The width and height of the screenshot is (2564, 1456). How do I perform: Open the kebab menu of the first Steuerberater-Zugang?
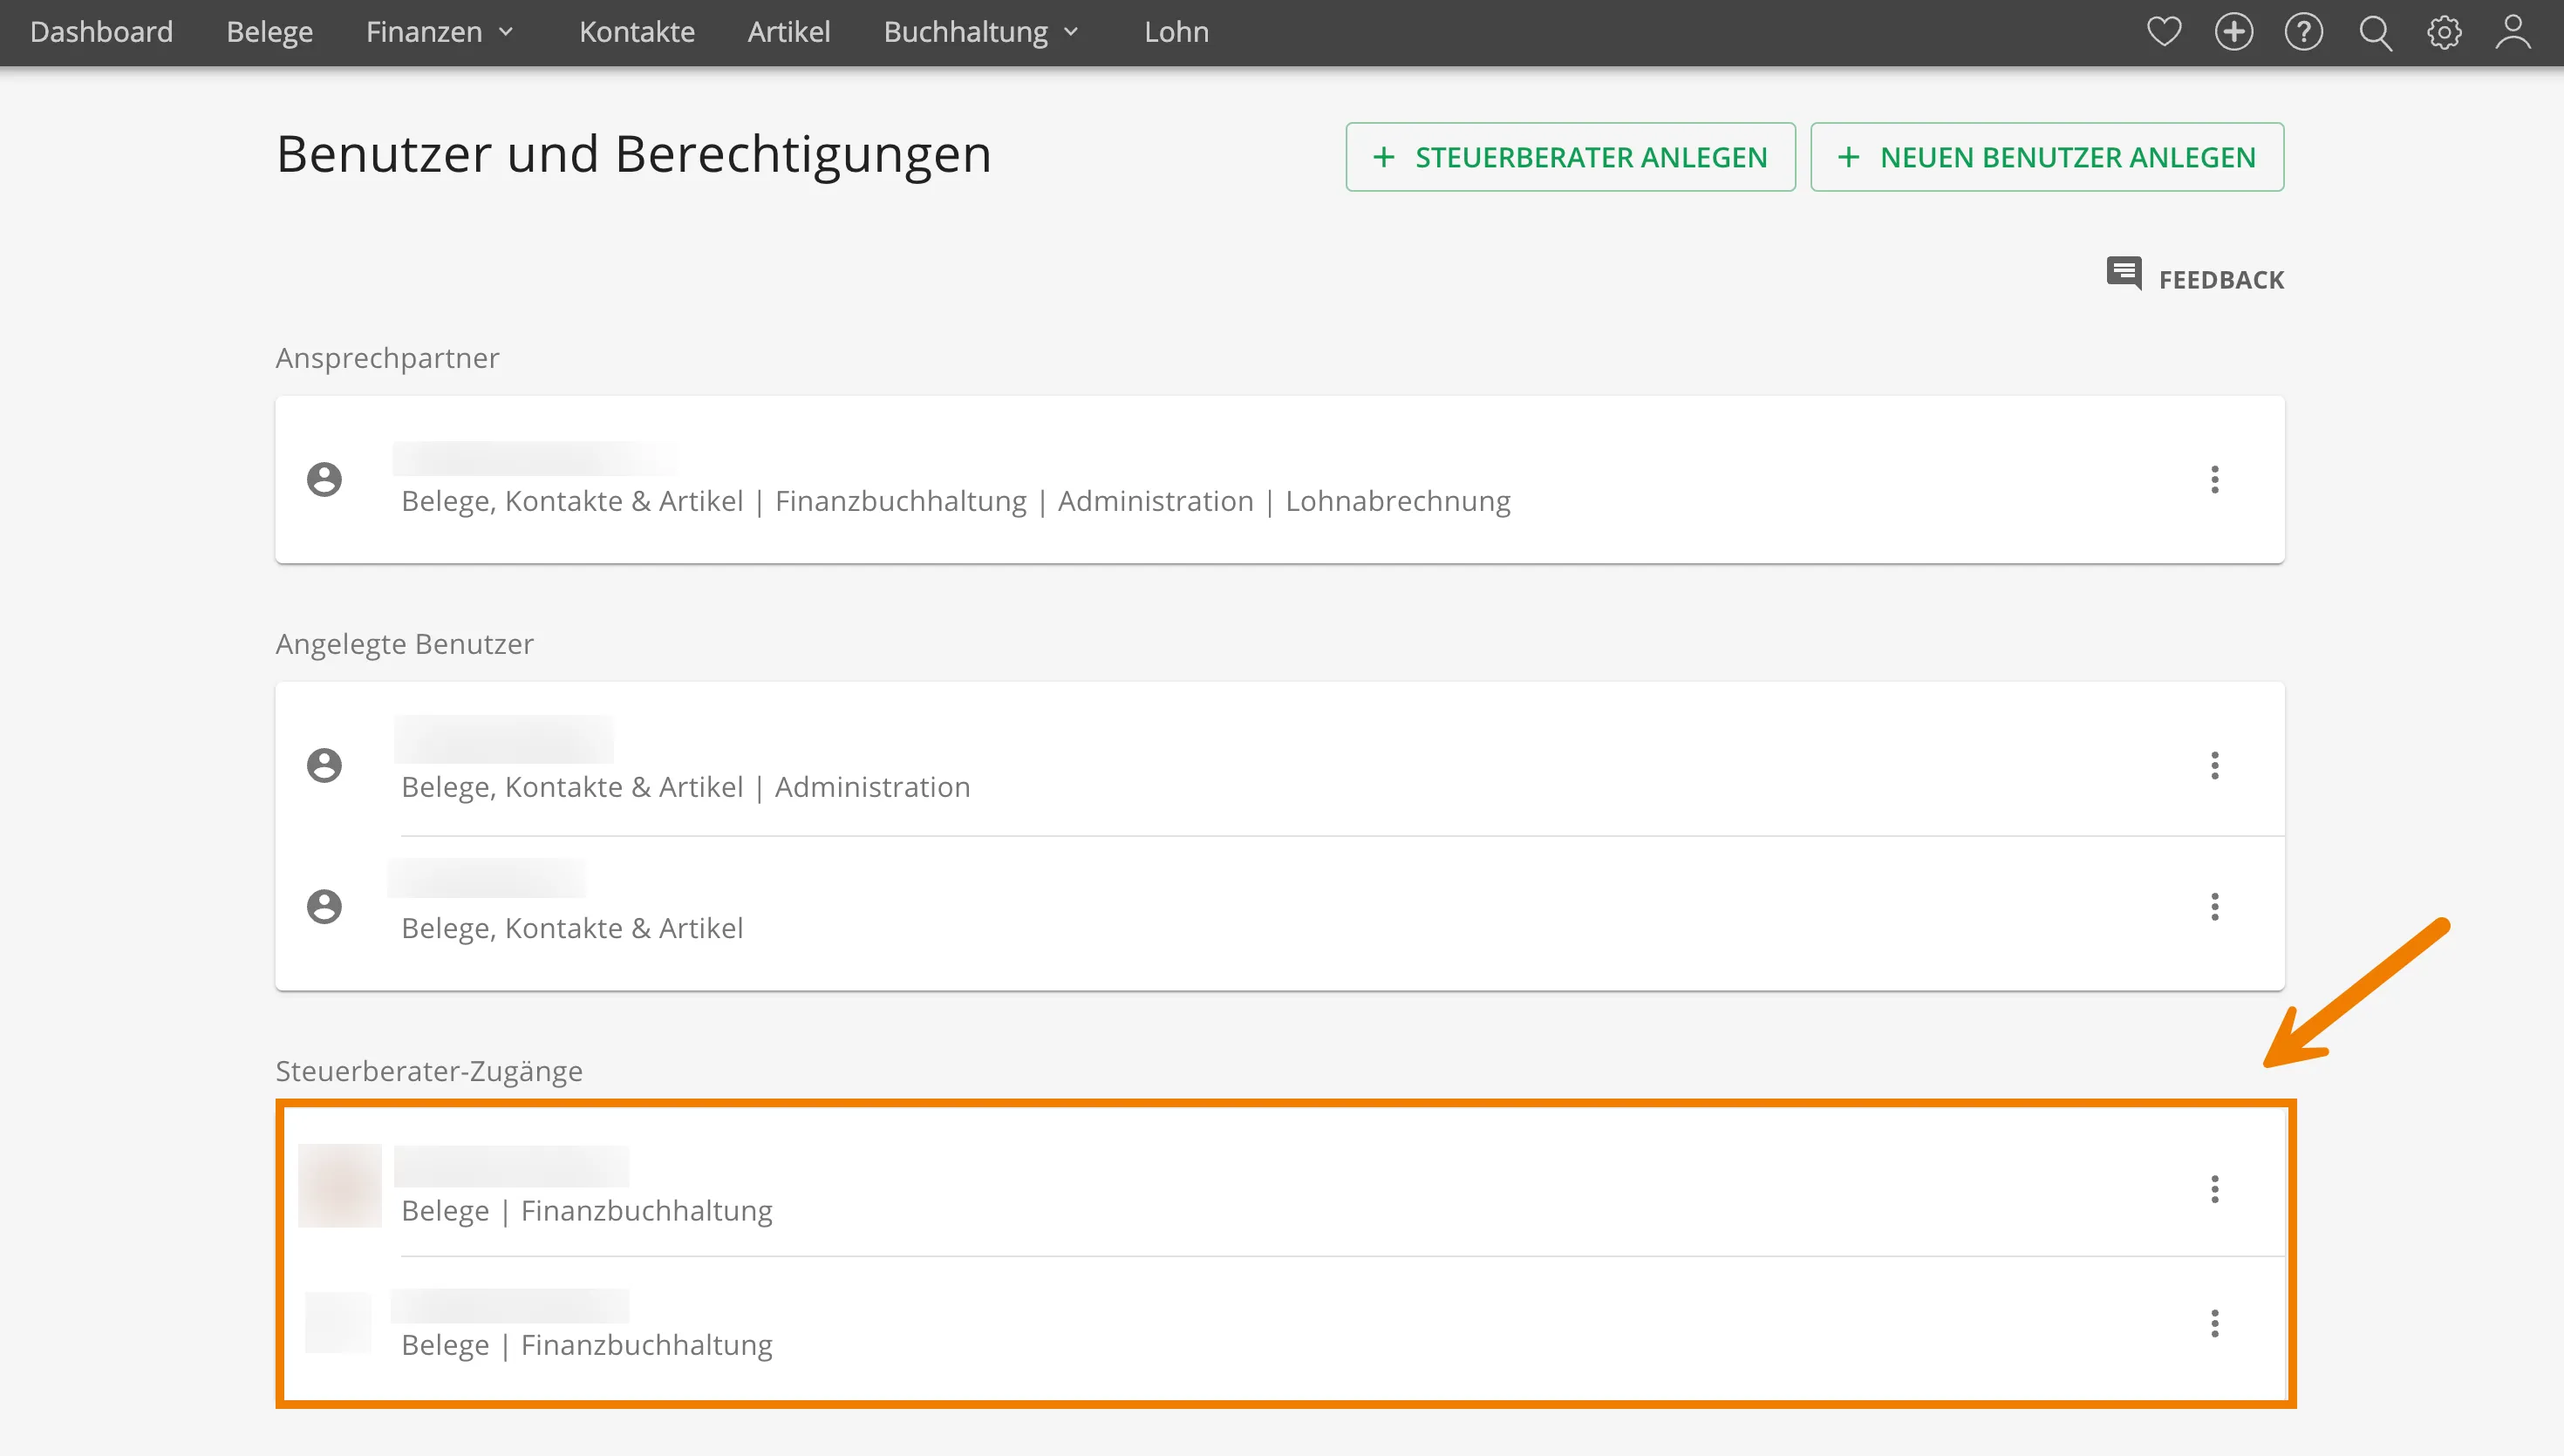click(2215, 1189)
